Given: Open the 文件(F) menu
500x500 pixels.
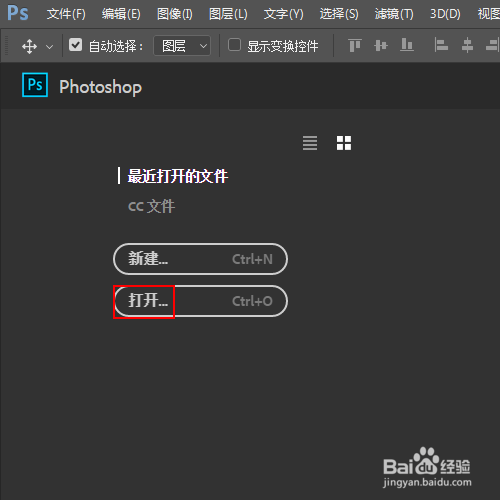Looking at the screenshot, I should click(x=66, y=14).
